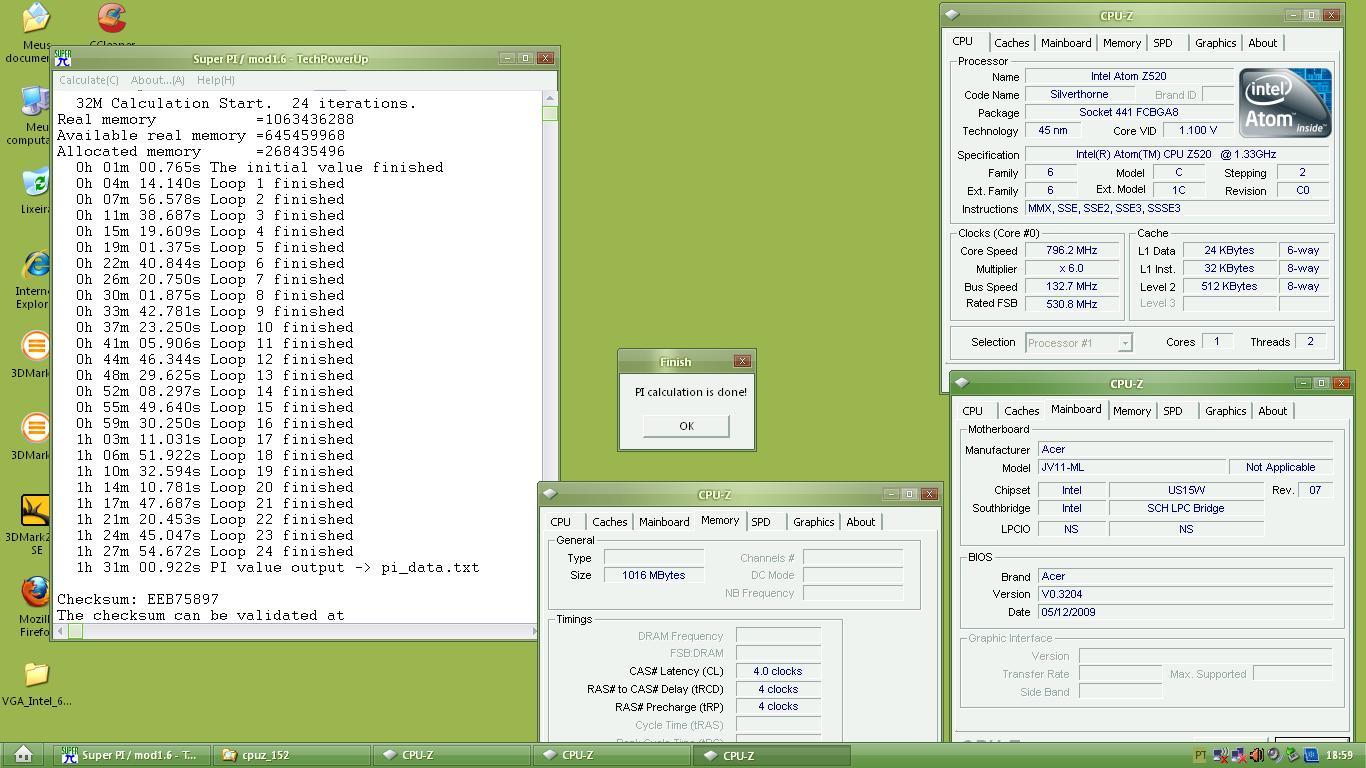Select the CPU tab in the Mainboard CPU-Z window
The width and height of the screenshot is (1366, 768).
[x=972, y=411]
